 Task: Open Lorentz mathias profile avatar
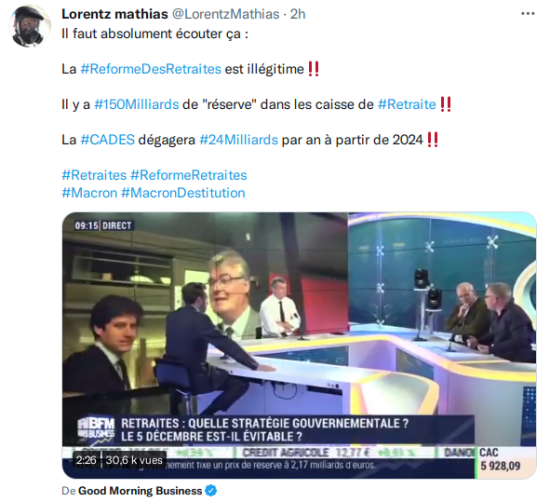pos(30,27)
